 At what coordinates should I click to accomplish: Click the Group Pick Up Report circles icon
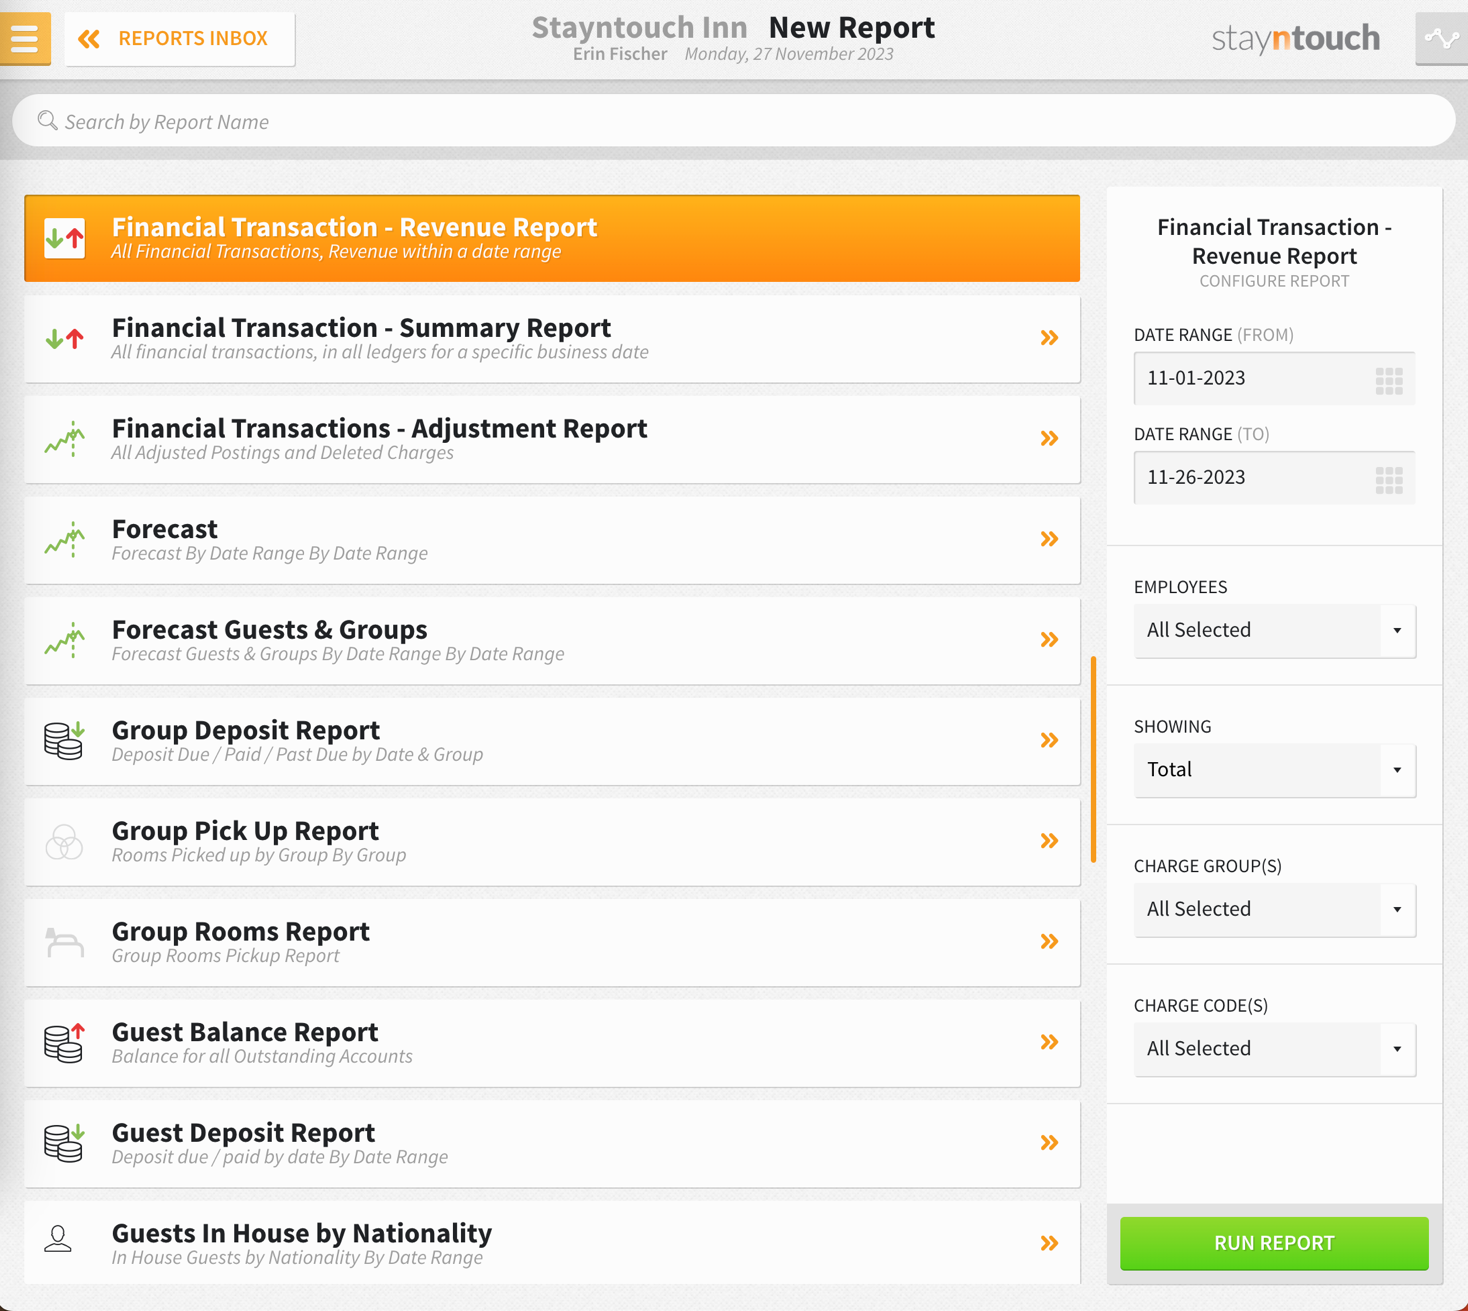[64, 842]
